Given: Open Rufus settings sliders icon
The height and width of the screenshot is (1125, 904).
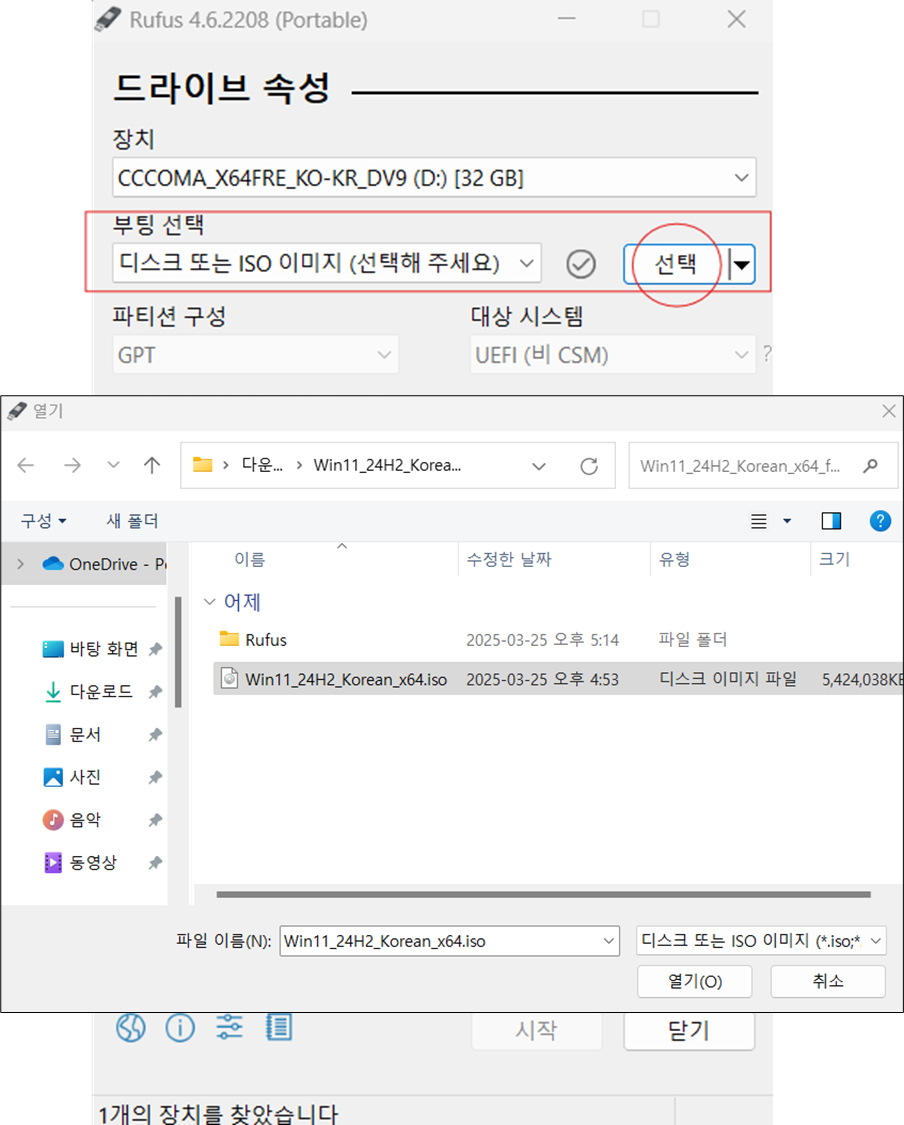Looking at the screenshot, I should (230, 1027).
